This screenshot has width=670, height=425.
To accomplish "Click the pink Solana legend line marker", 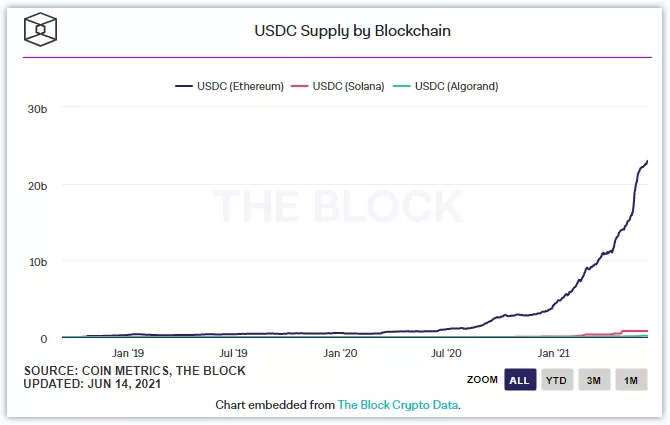I will tap(299, 86).
